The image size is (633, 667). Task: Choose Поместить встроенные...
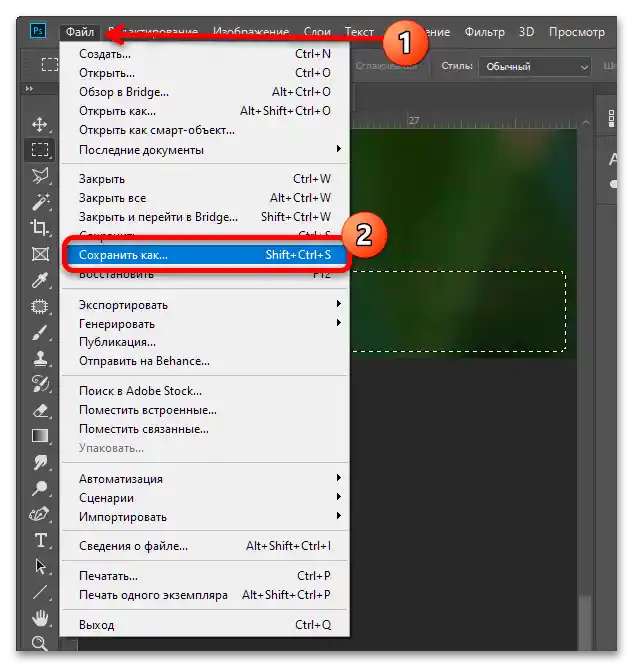pyautogui.click(x=205, y=410)
